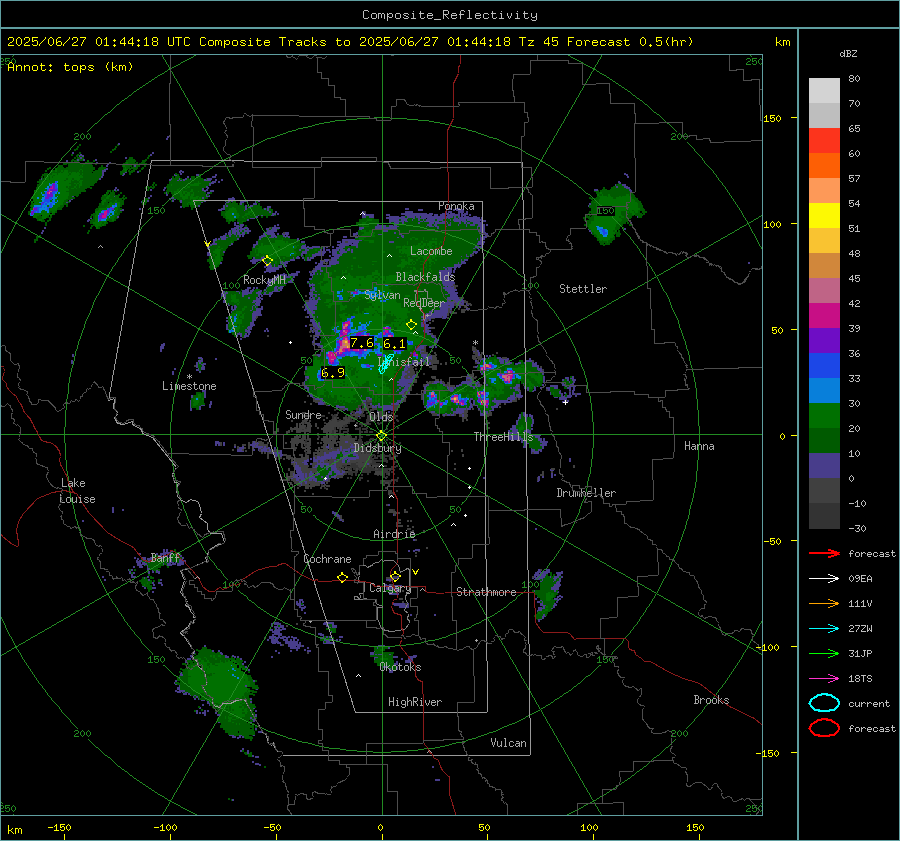The height and width of the screenshot is (841, 900).
Task: Click the yellow diamond marker below Cochrane
Action: 342,578
